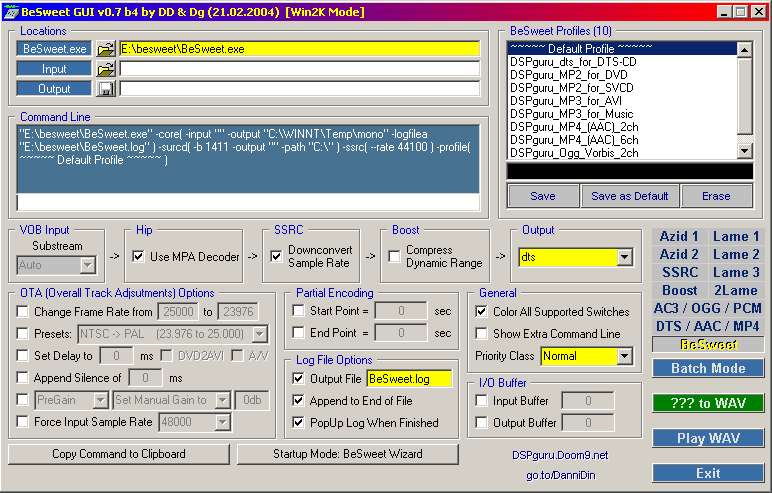Toggle Color All Supported Switches
Viewport: 772px width, 493px height.
(482, 312)
